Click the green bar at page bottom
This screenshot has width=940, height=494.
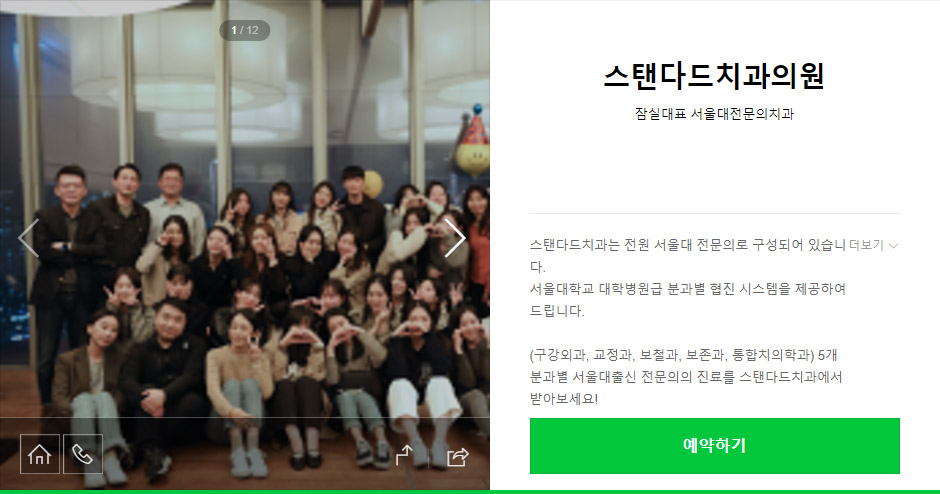(470, 492)
